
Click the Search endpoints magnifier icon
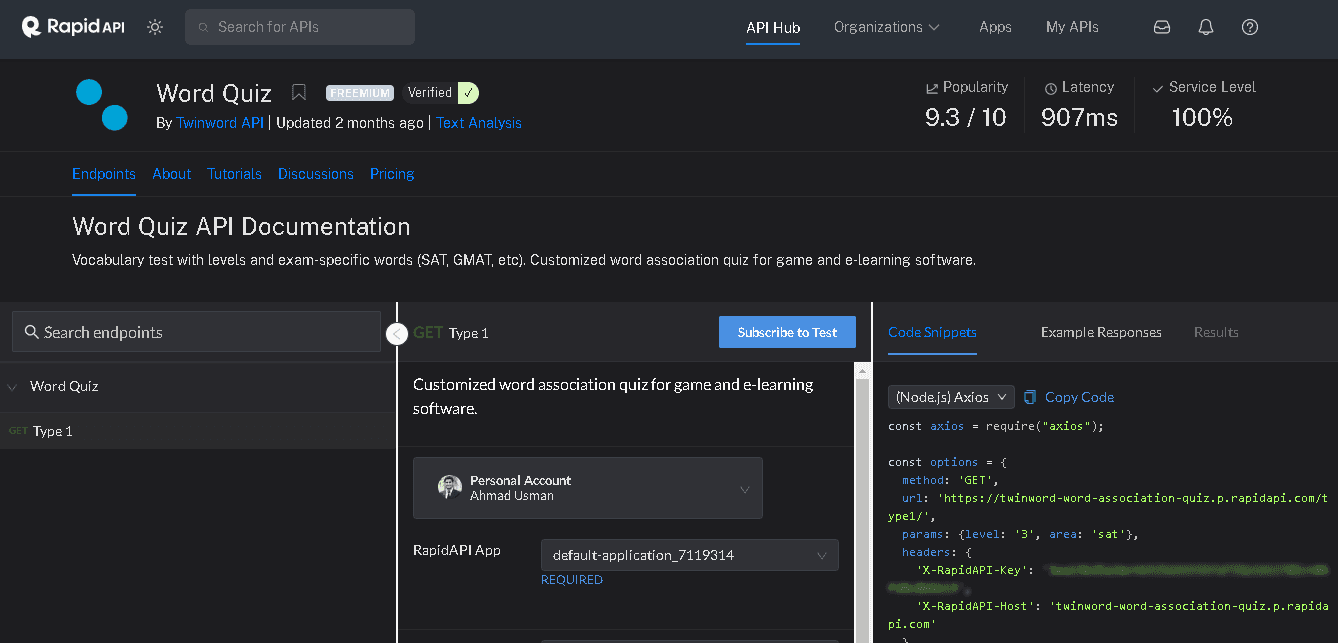pyautogui.click(x=32, y=332)
